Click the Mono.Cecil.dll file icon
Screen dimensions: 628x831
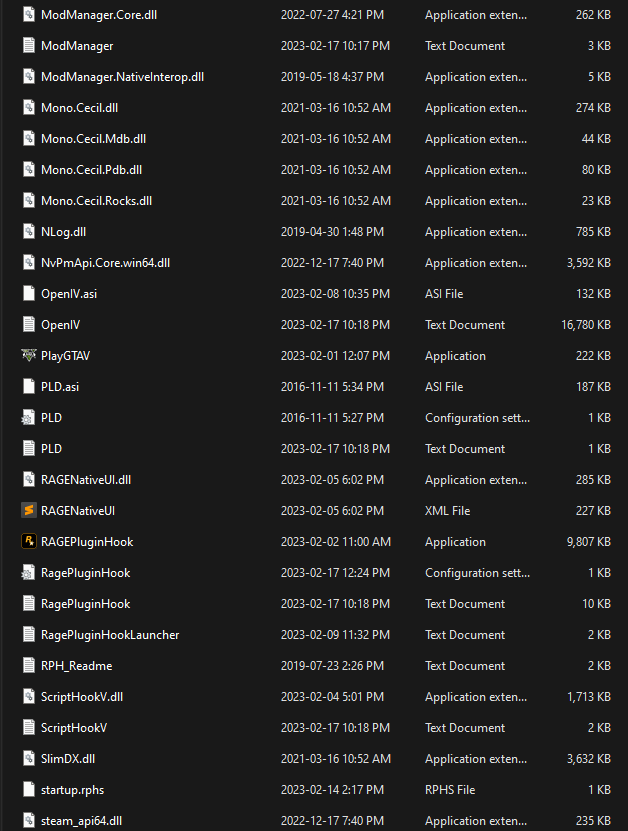coord(29,108)
